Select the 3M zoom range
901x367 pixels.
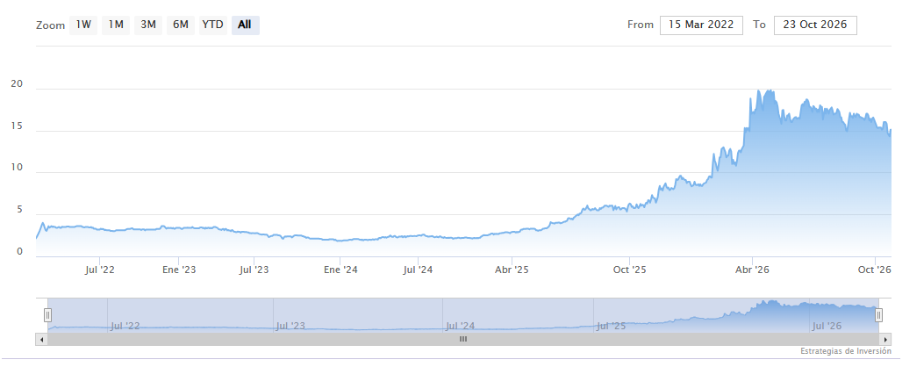tap(148, 25)
